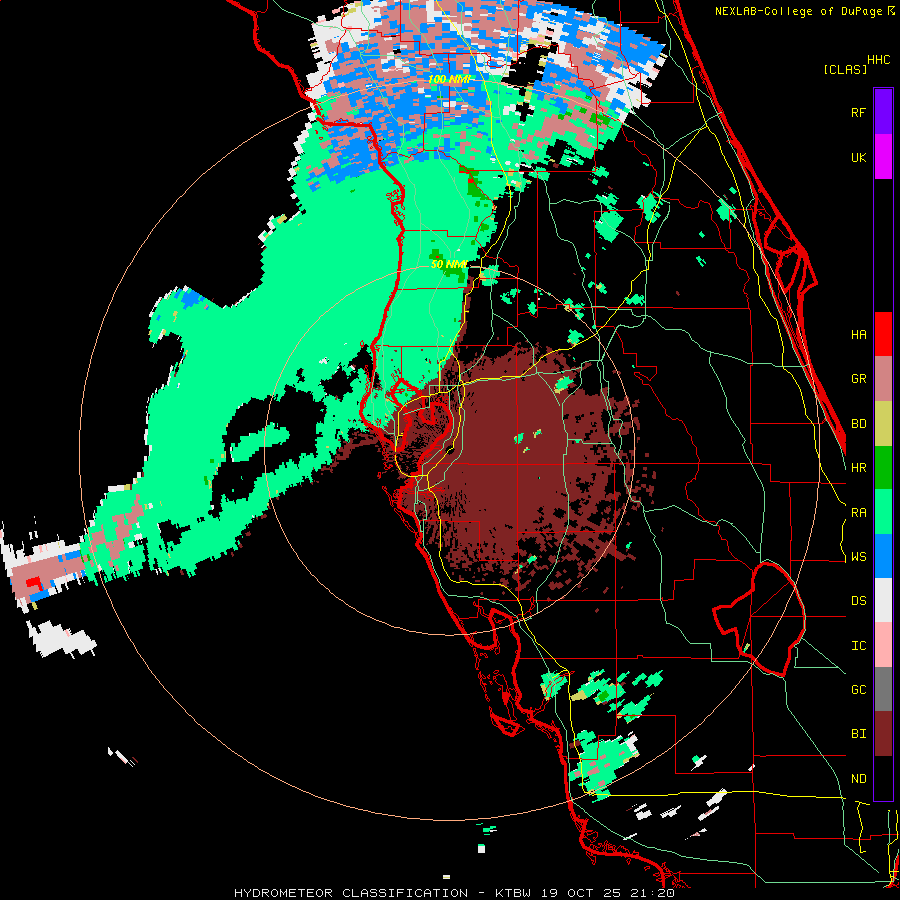Select the BI legend label
Screen dimensions: 900x900
[x=858, y=734]
